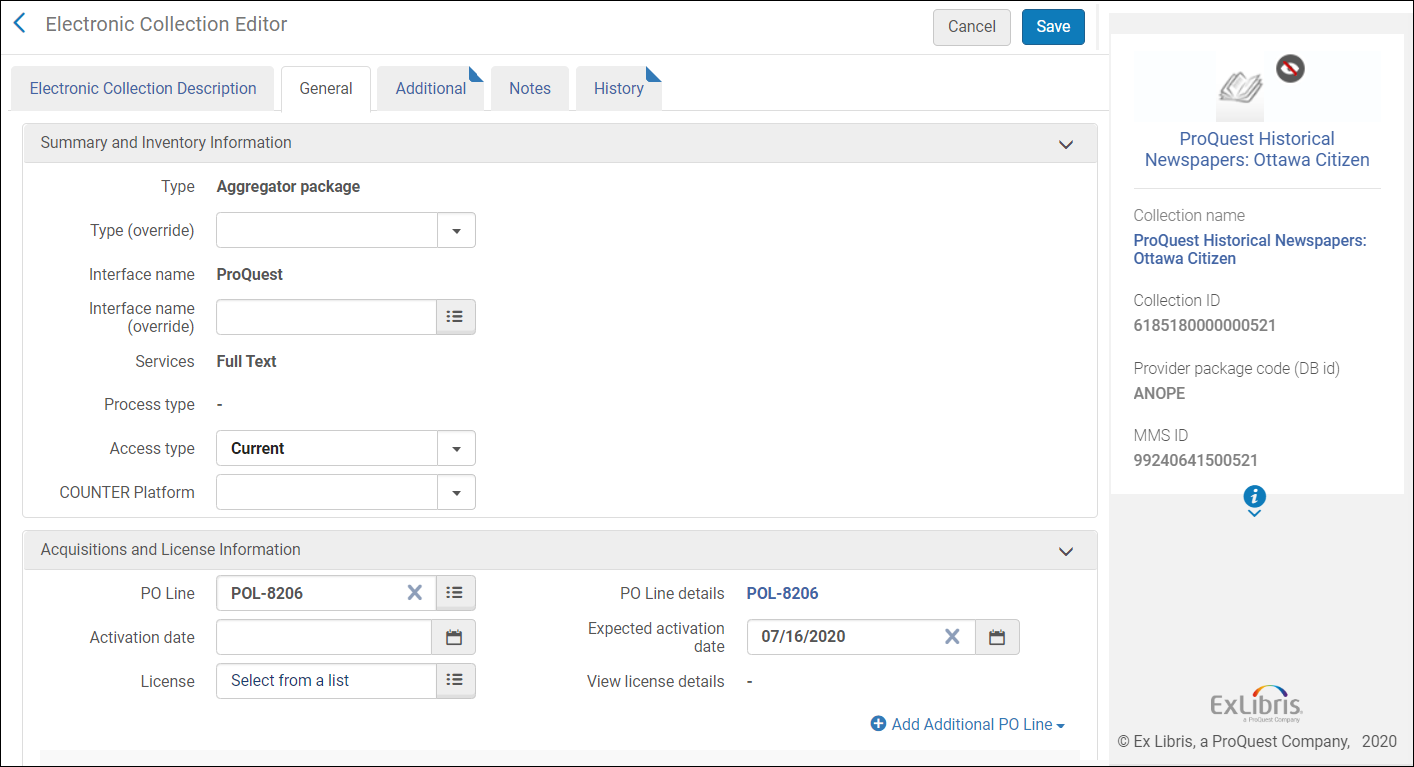Open the Access type Current dropdown
This screenshot has width=1414, height=767.
pyautogui.click(x=346, y=448)
